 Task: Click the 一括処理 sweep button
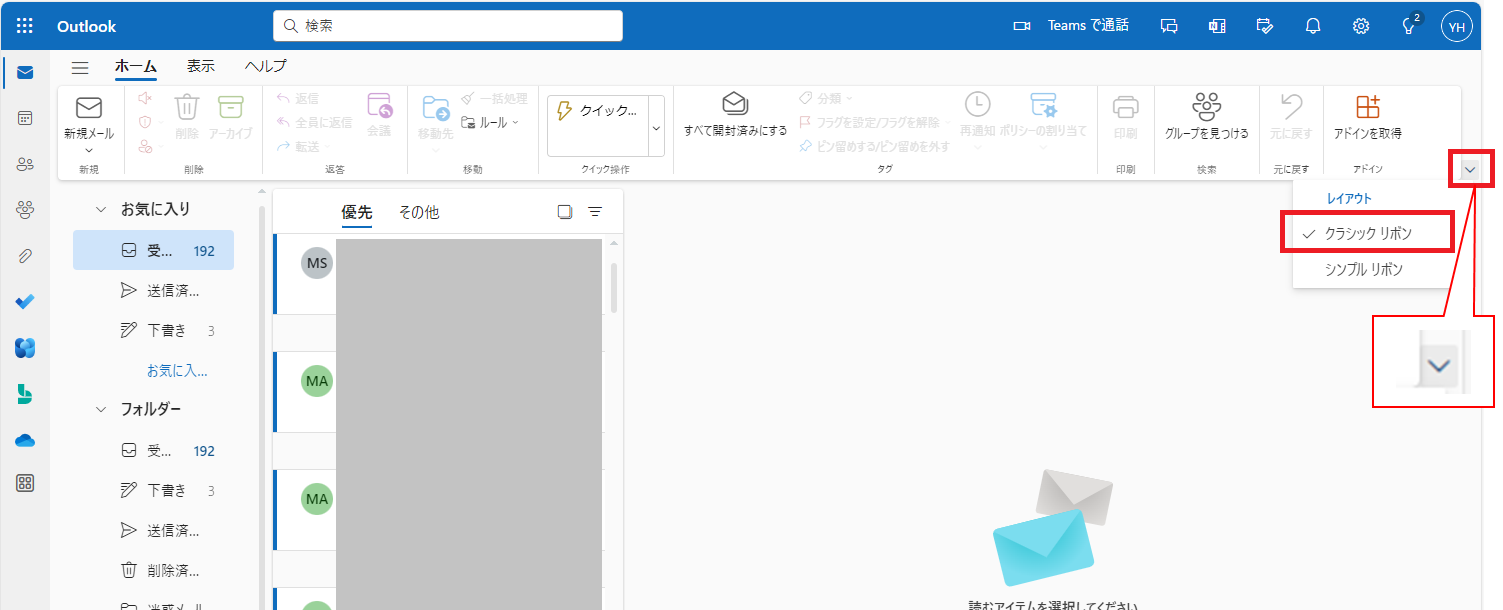[x=494, y=98]
